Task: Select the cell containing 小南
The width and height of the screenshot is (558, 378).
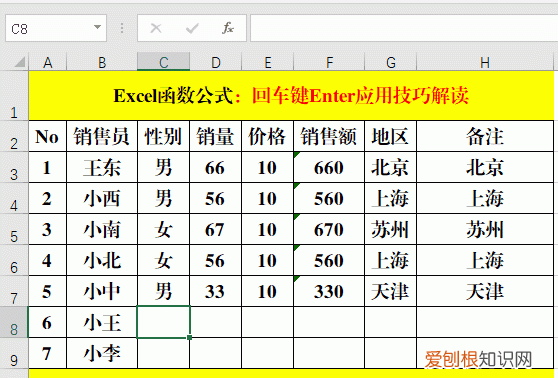Action: [102, 229]
